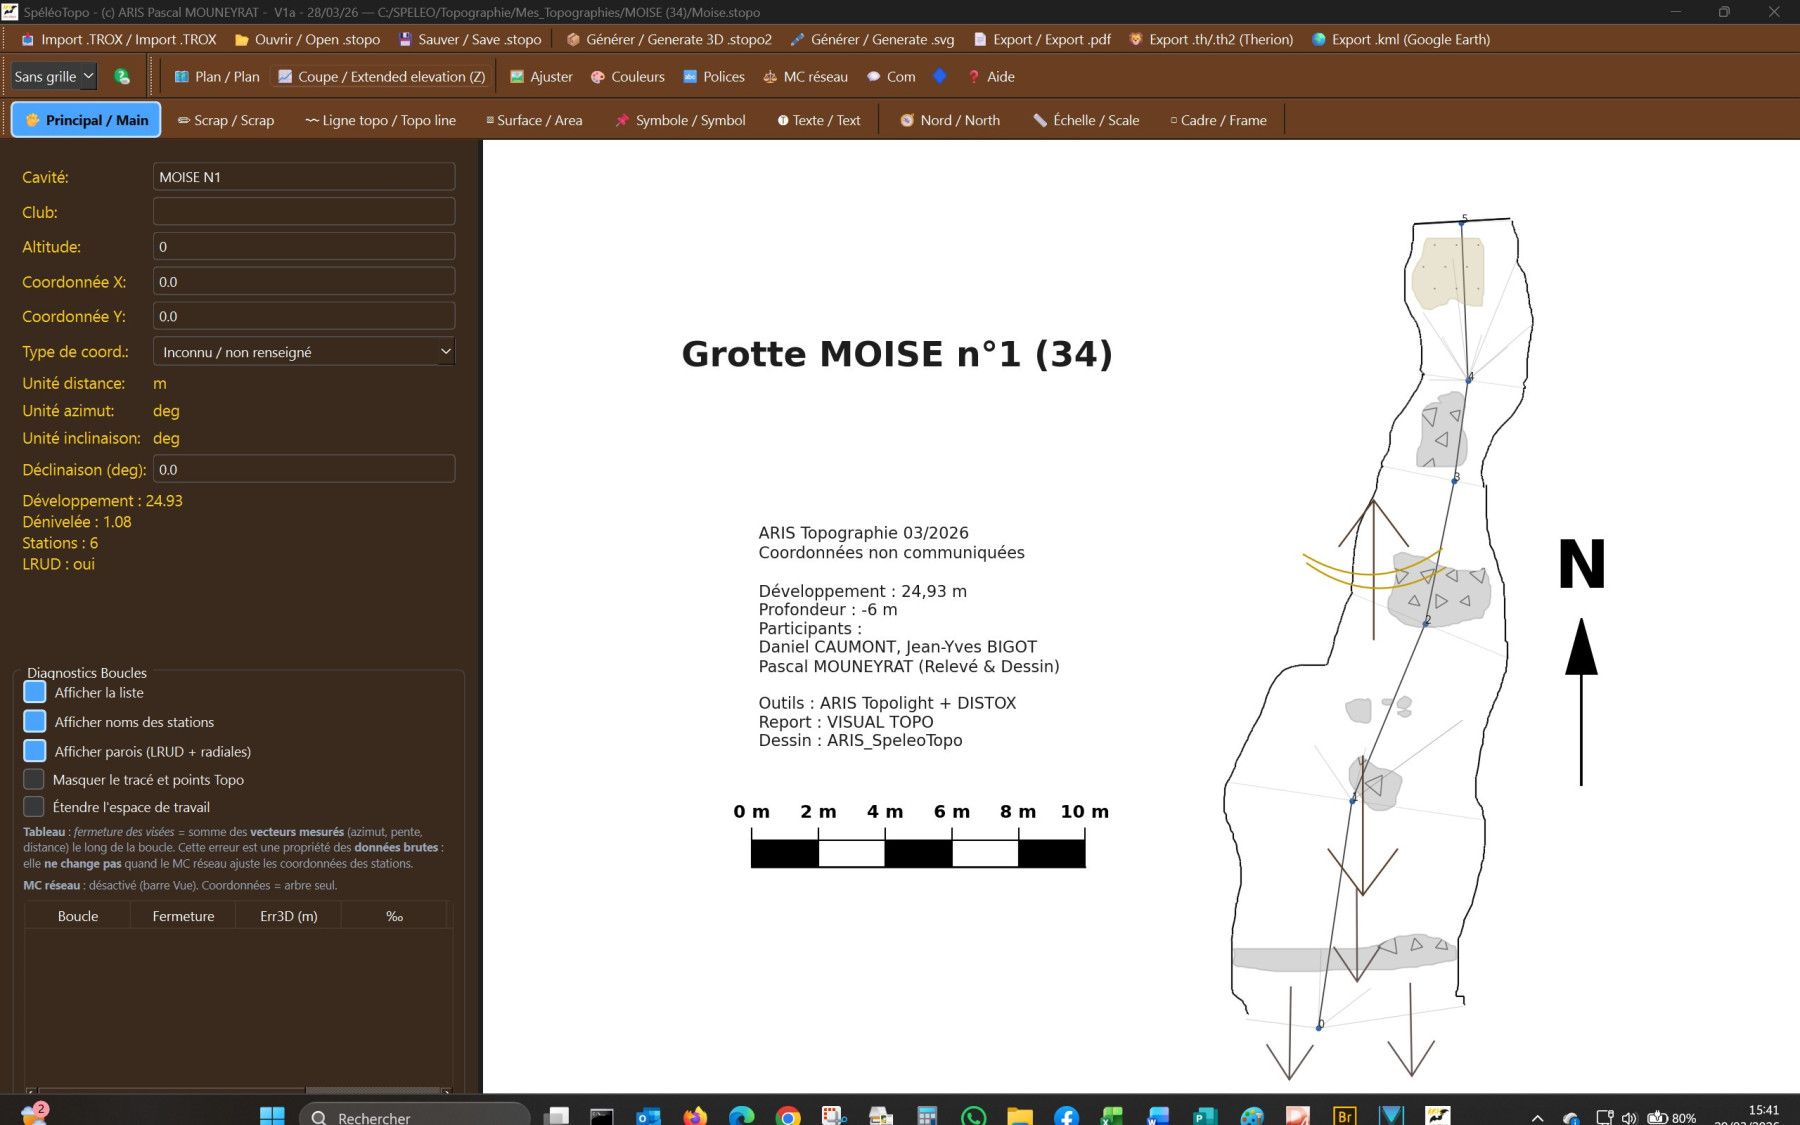Enable Masquer le tracé et points Topo
Image resolution: width=1800 pixels, height=1125 pixels.
[34, 780]
